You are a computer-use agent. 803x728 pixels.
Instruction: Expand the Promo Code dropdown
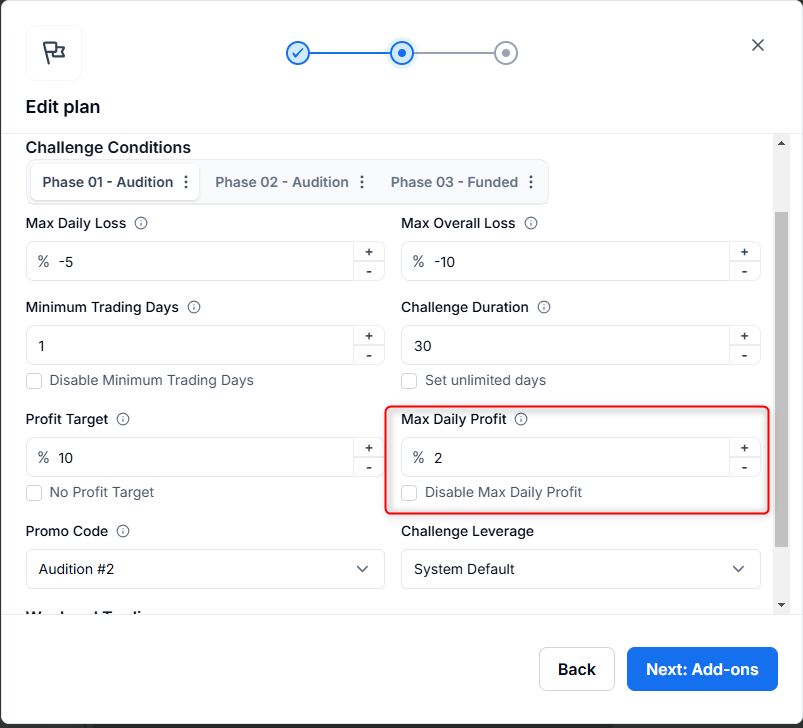(x=205, y=569)
